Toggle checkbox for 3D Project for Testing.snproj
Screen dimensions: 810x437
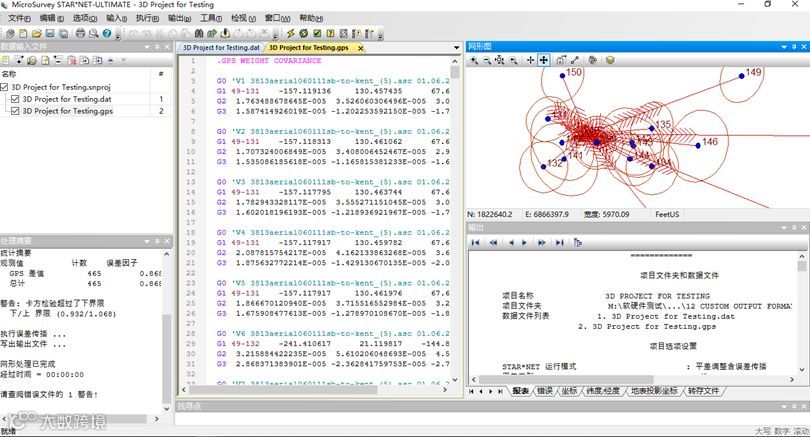tap(5, 87)
